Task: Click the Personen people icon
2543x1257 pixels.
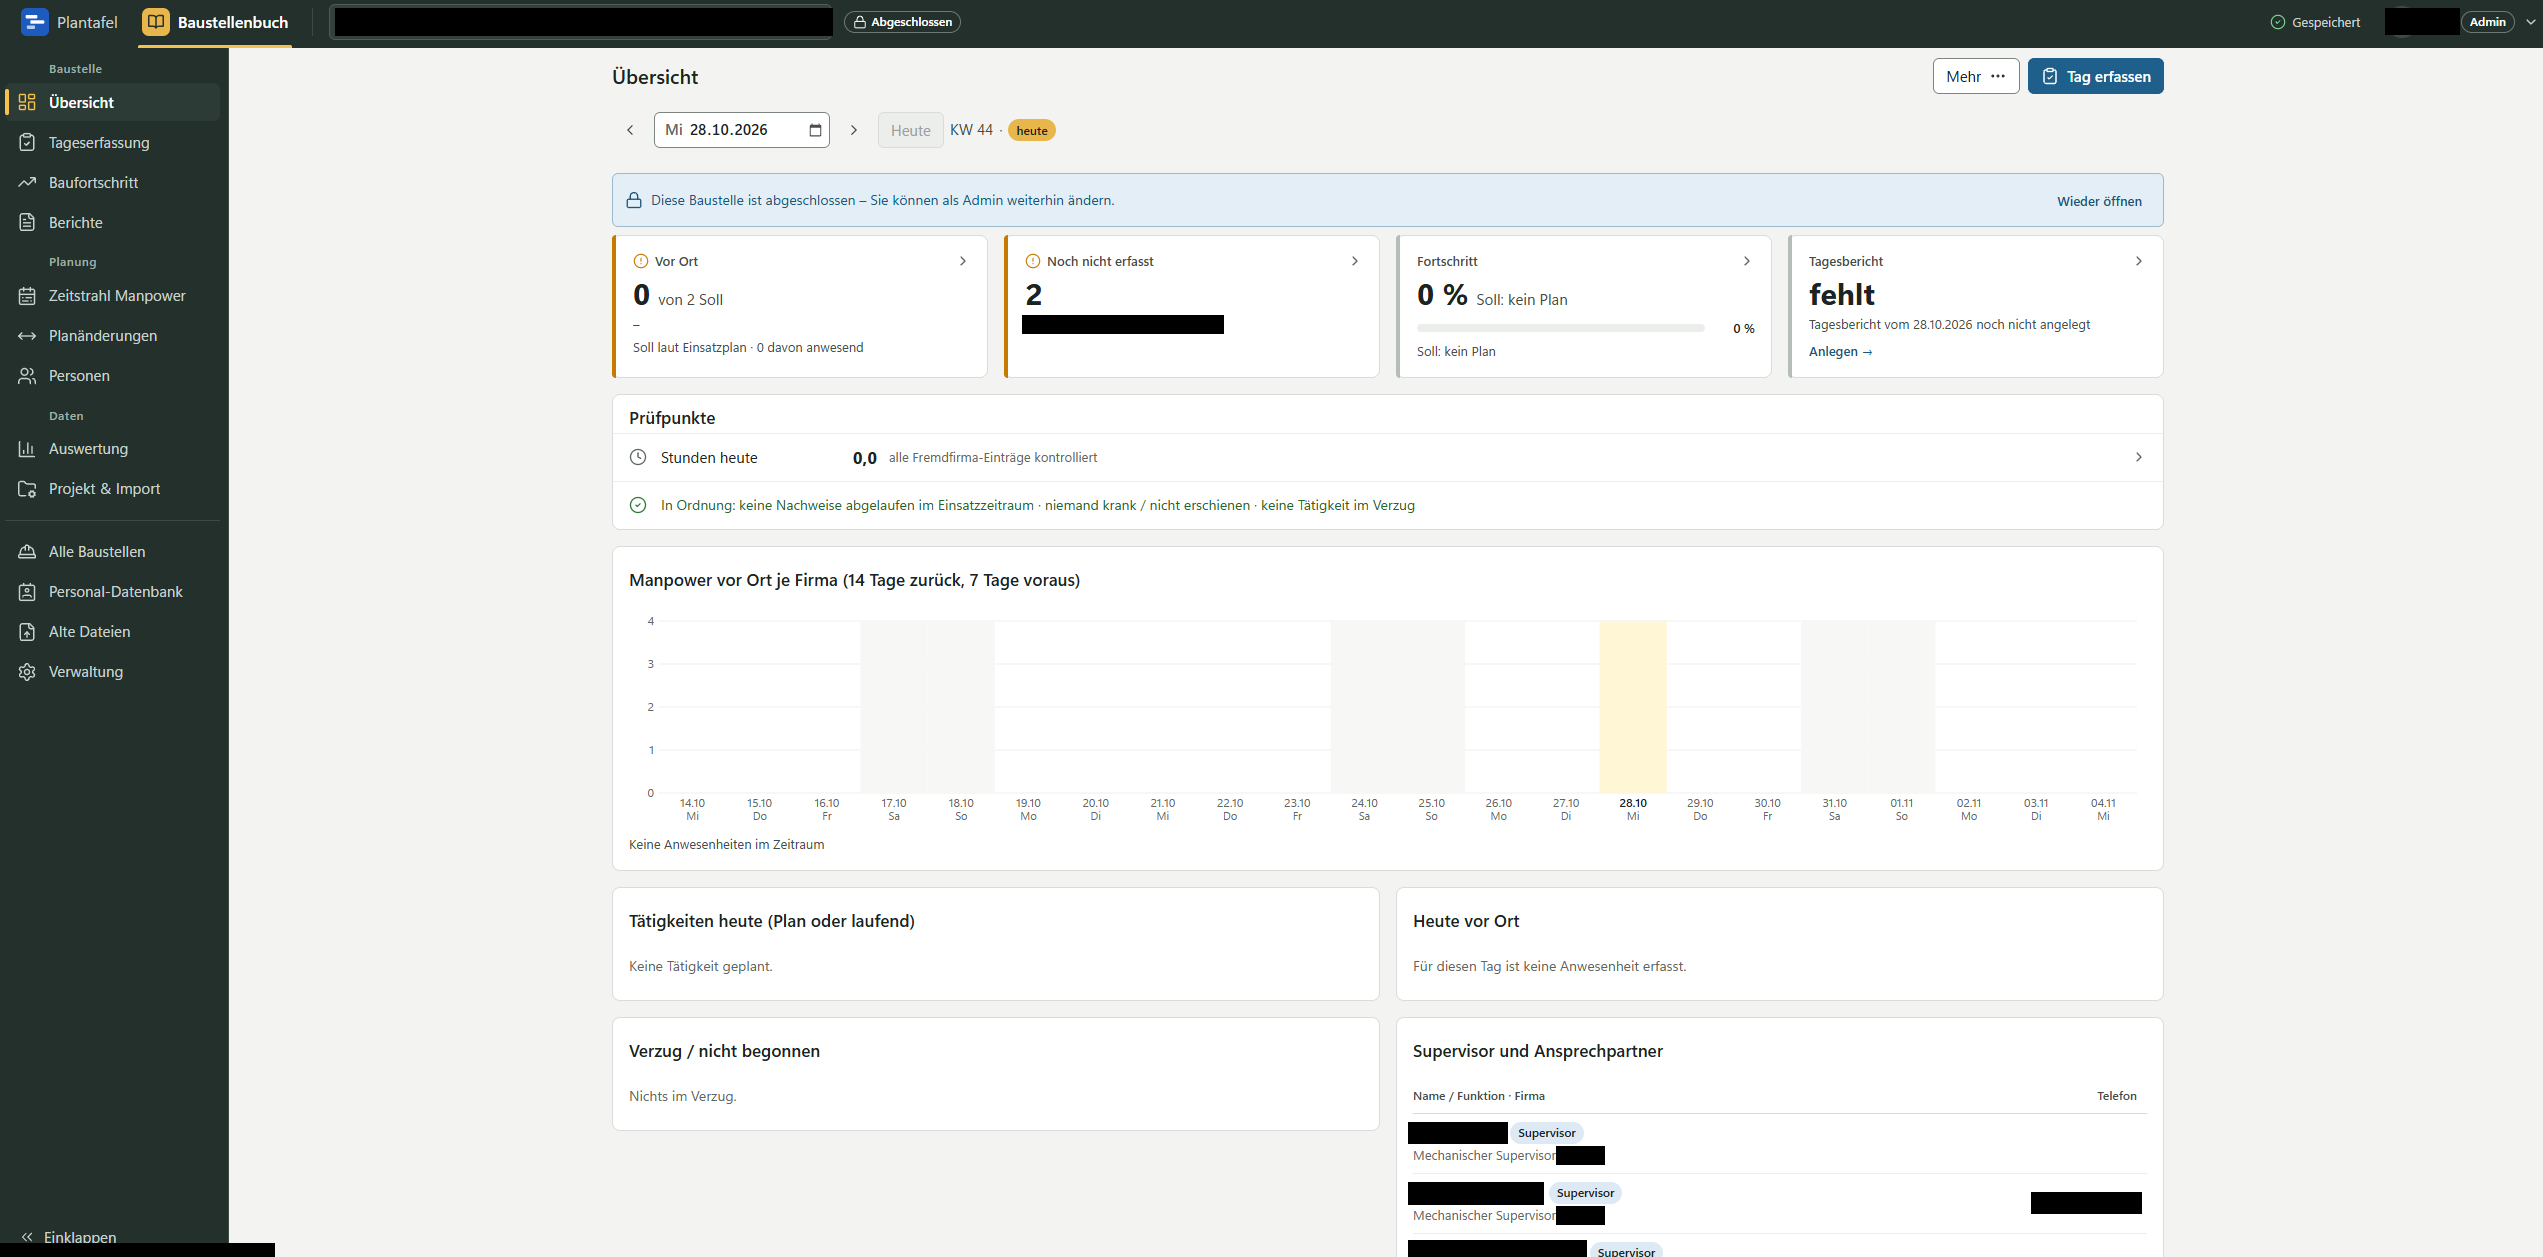Action: (27, 375)
